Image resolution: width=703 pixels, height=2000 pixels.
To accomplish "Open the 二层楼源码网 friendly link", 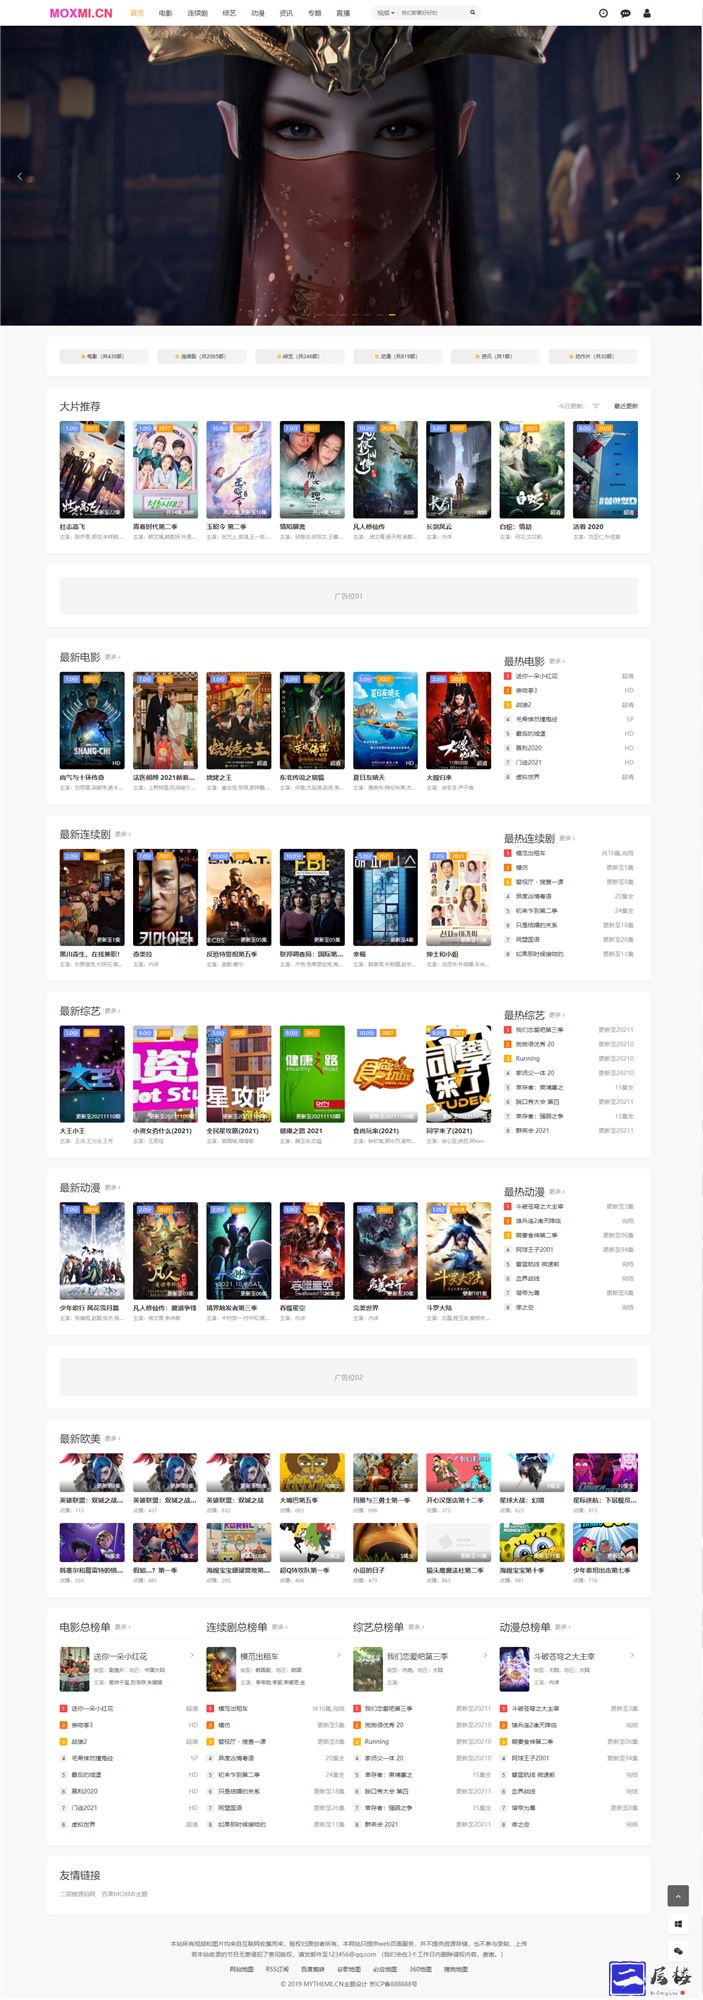I will click(77, 1894).
